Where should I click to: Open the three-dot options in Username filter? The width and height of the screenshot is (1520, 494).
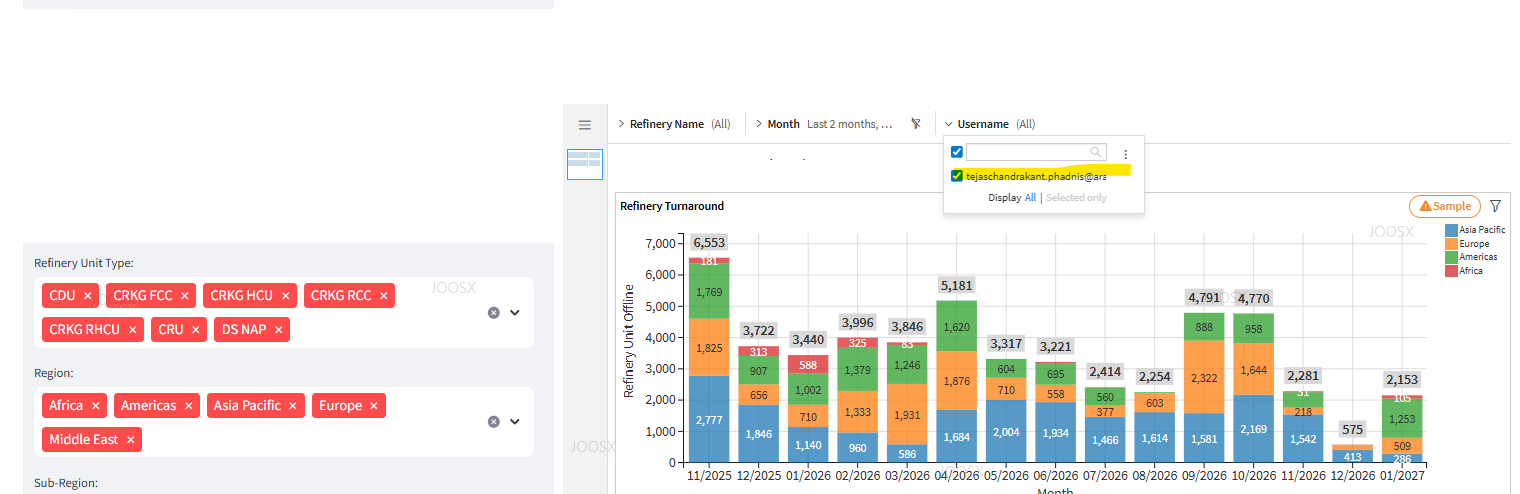point(1125,154)
